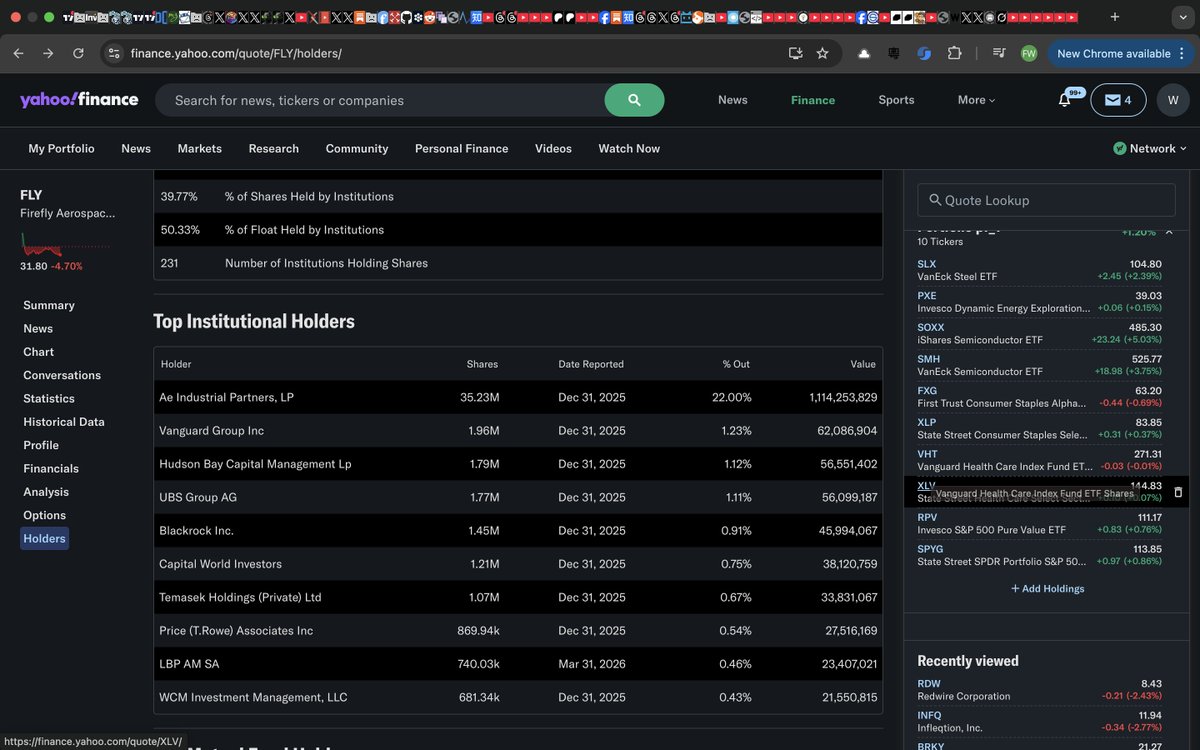Open the media control playlist icon
The image size is (1200, 750).
998,53
